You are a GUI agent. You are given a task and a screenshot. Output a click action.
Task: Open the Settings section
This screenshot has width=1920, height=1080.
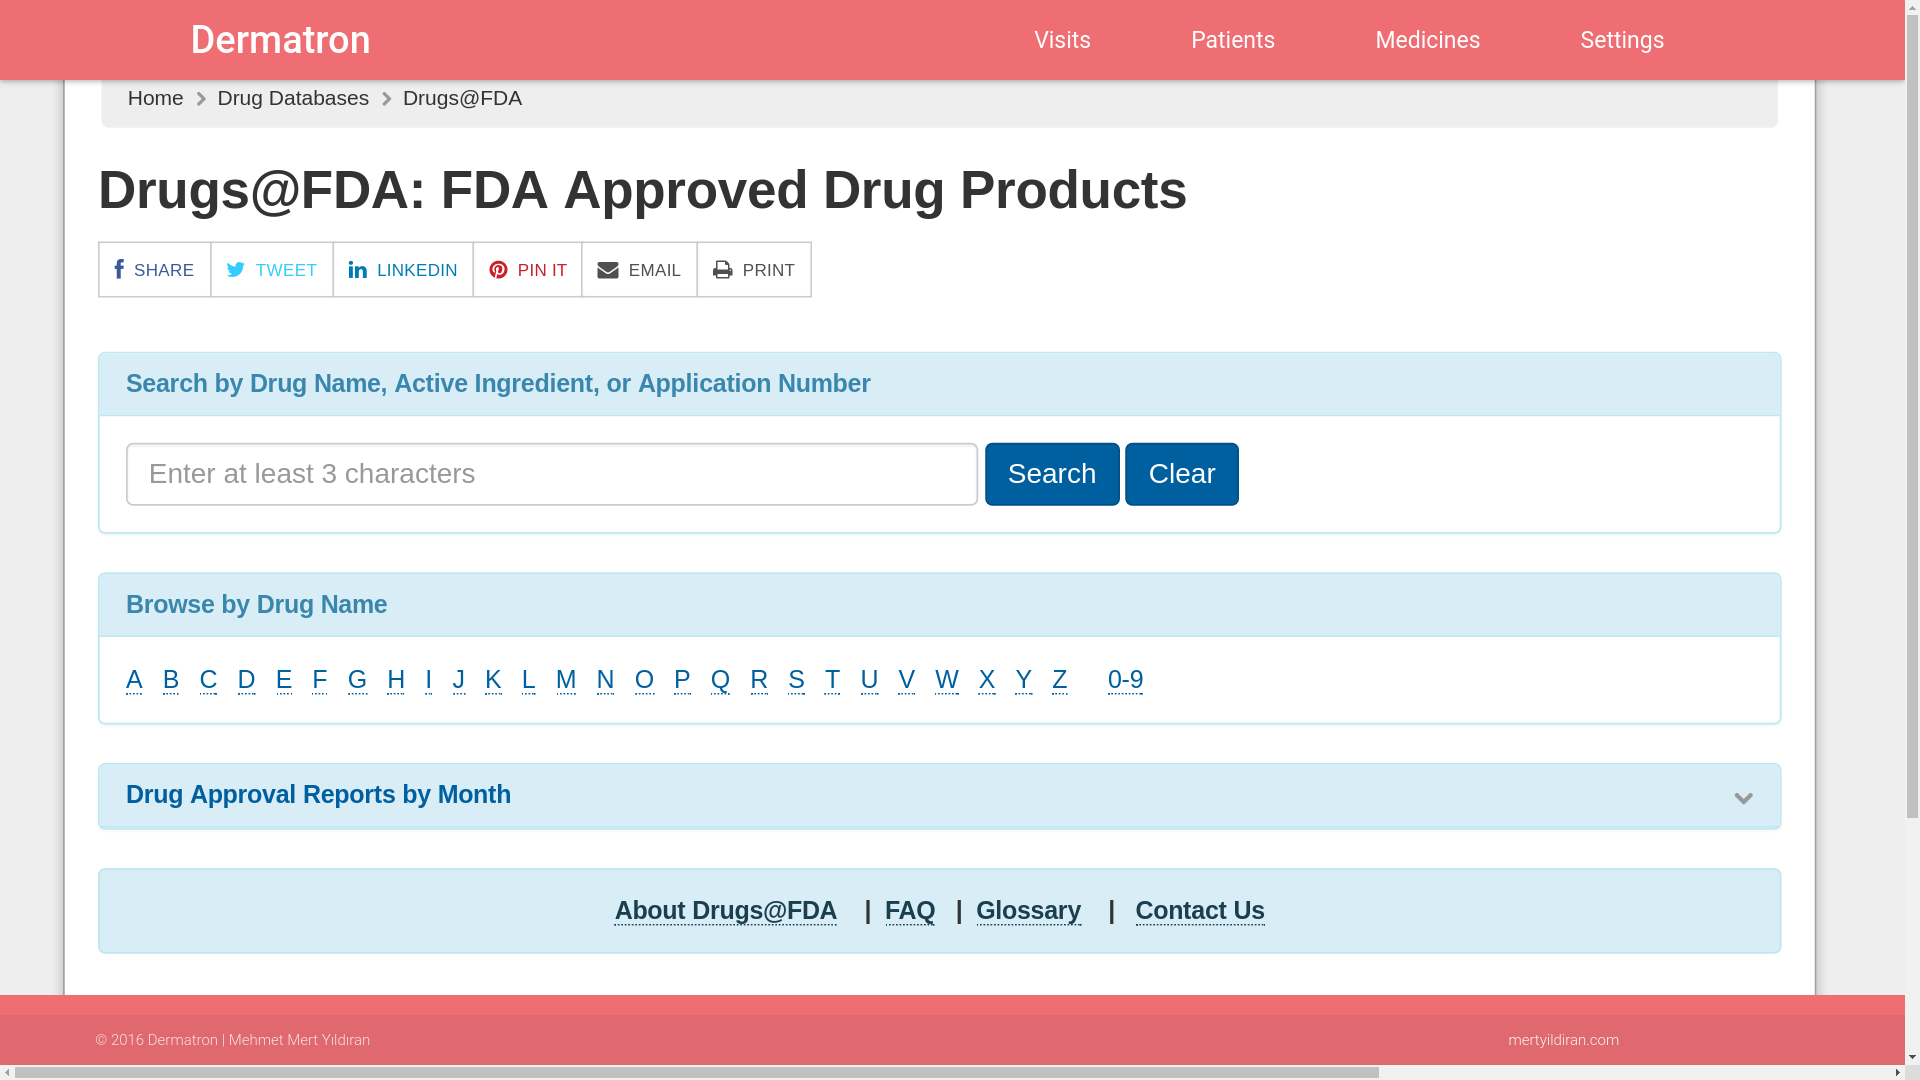coord(1622,40)
